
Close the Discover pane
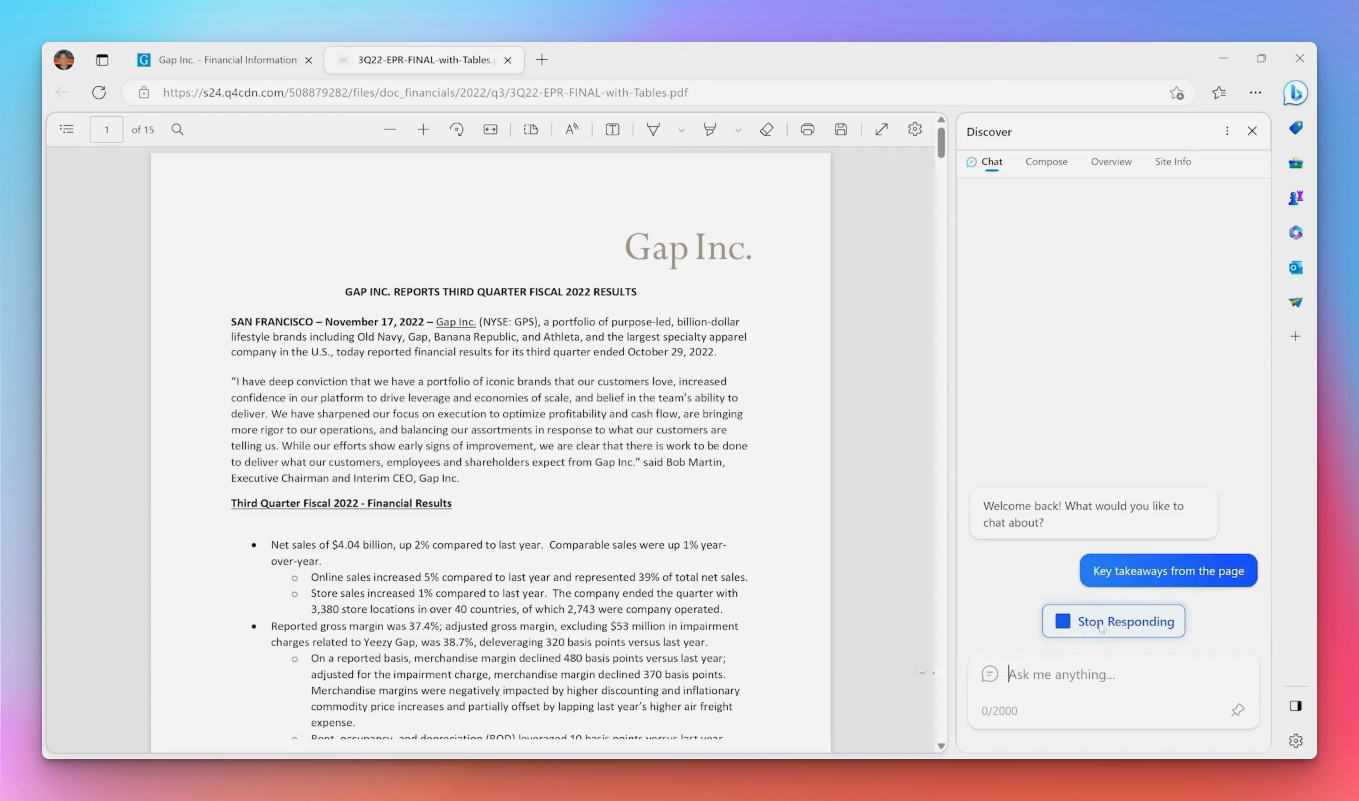pyautogui.click(x=1252, y=131)
